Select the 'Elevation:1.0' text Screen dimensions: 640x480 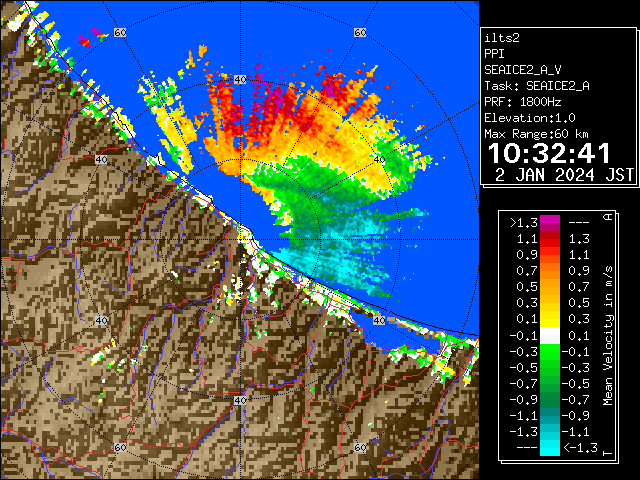[529, 118]
